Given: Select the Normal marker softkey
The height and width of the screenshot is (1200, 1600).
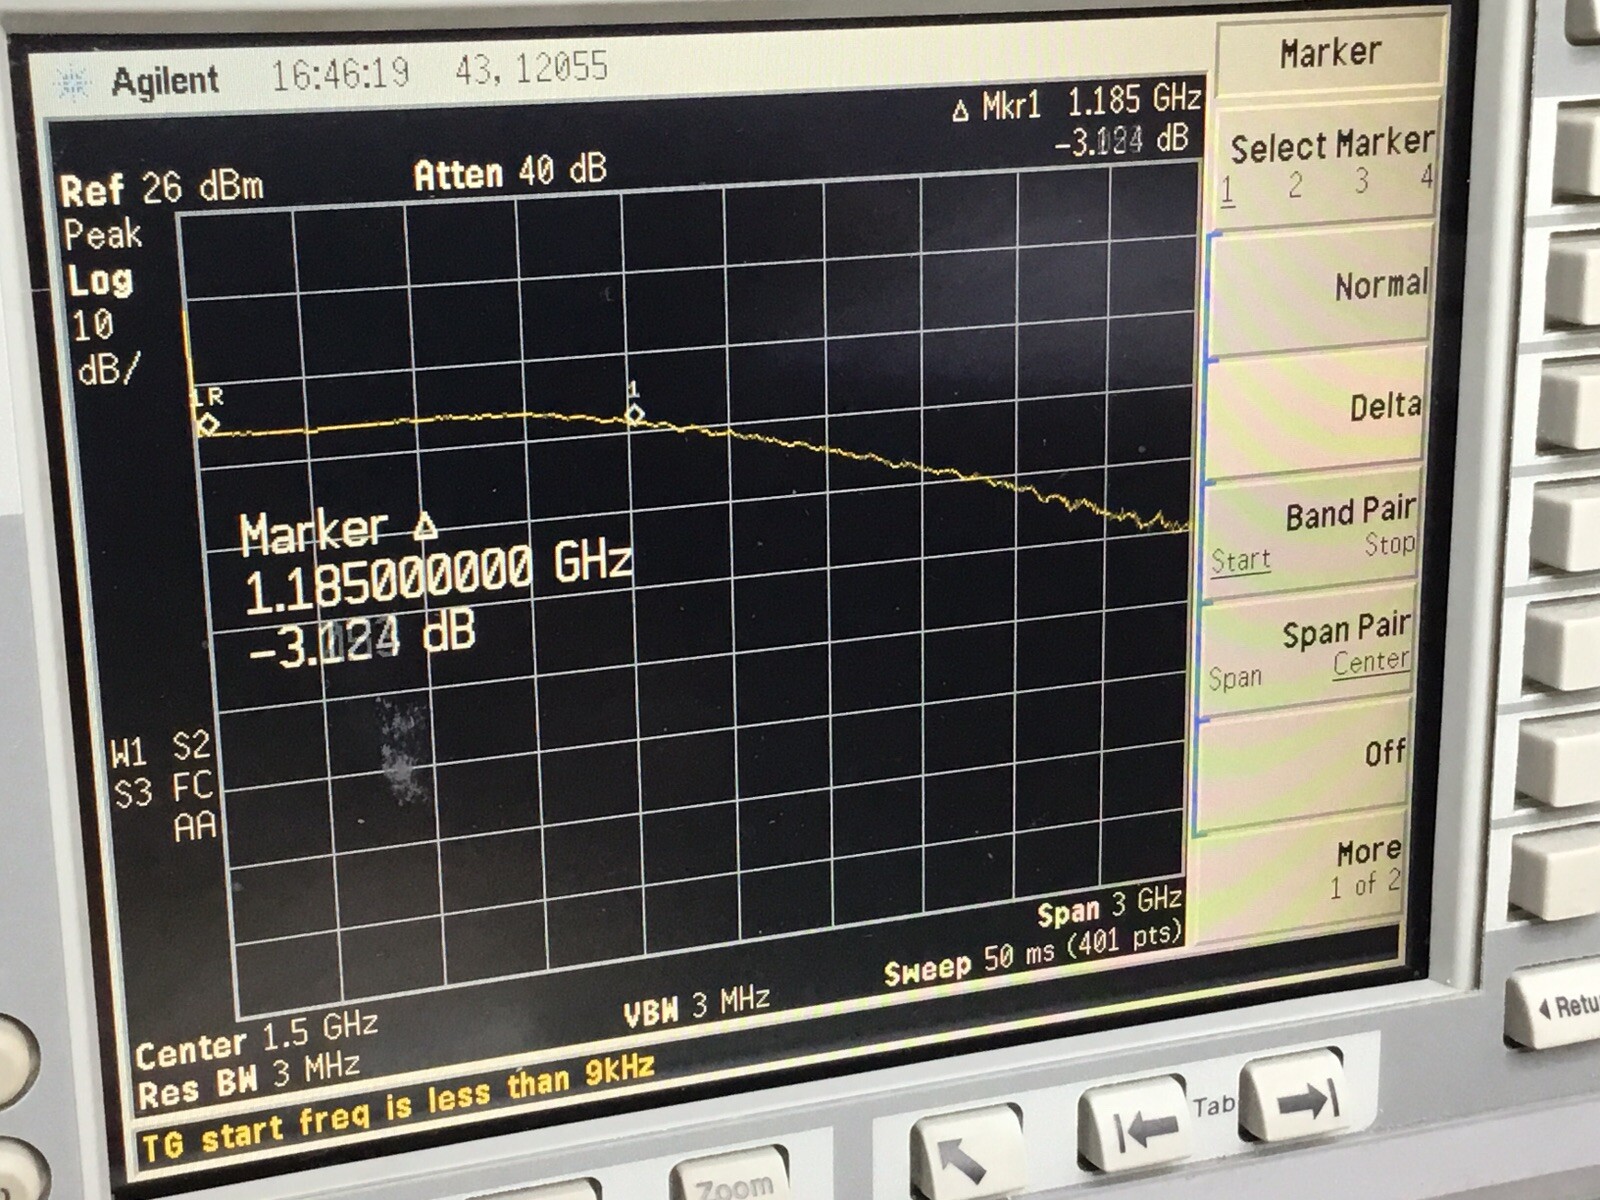Looking at the screenshot, I should 1321,289.
